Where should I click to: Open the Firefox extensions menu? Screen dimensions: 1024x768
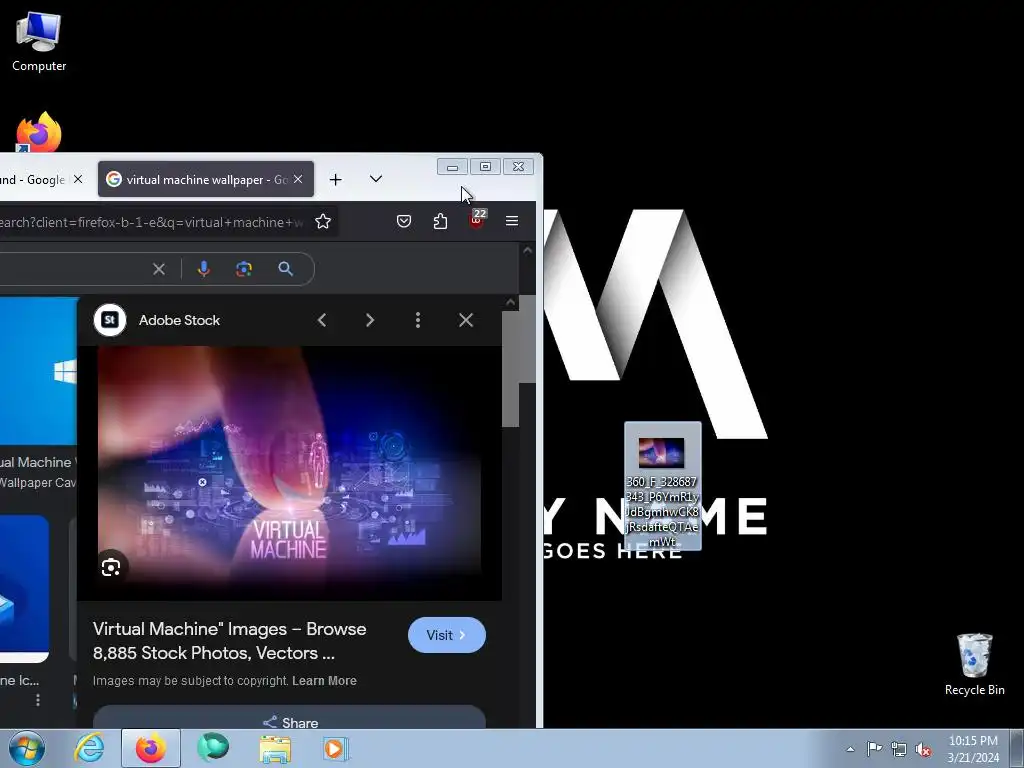[x=440, y=221]
